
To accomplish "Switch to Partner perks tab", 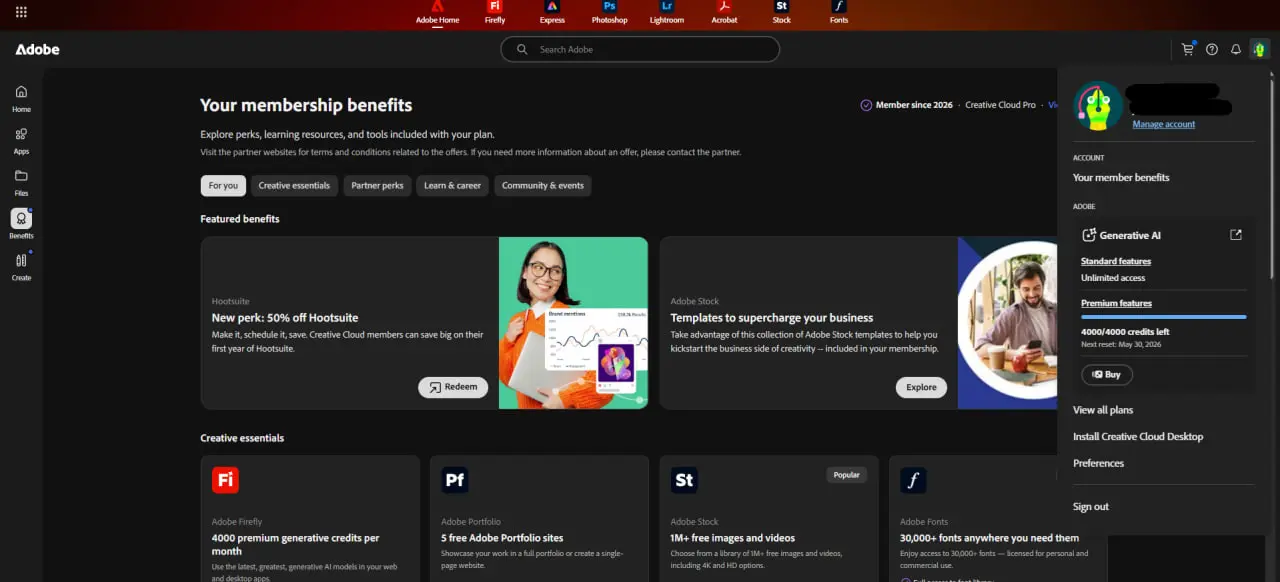I will 377,186.
